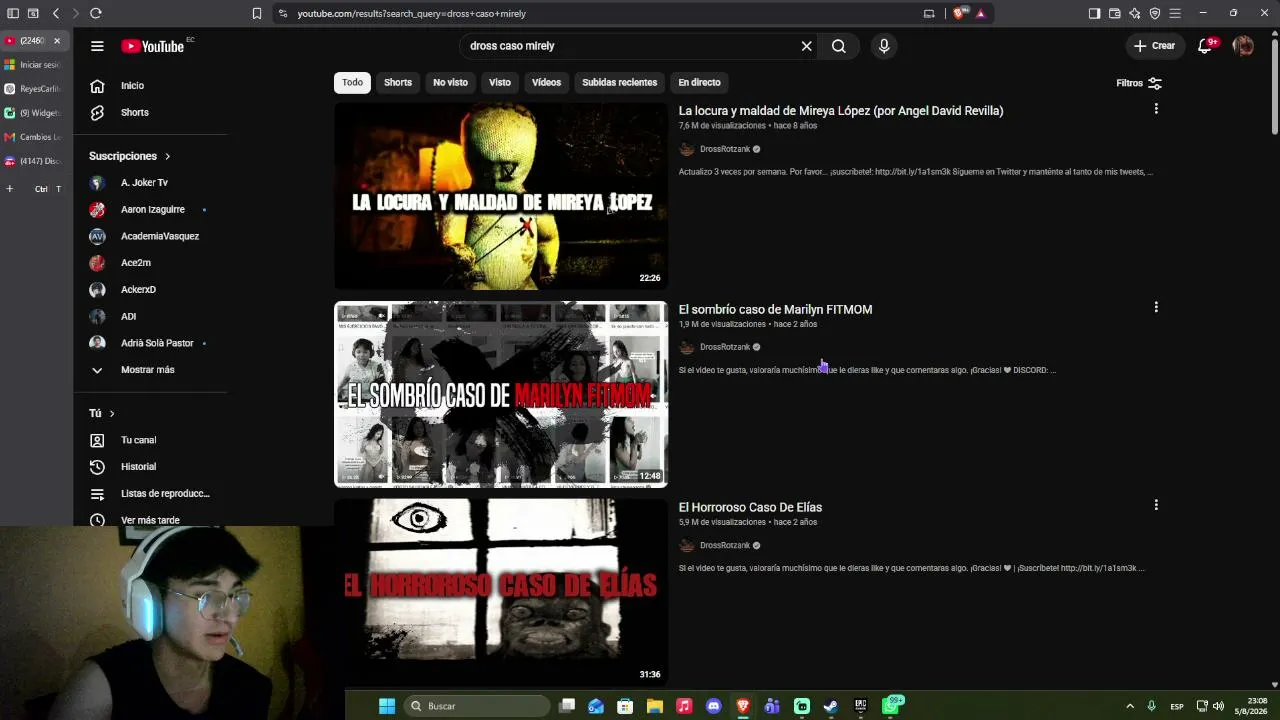
Task: Open the Brave Shields lion icon
Action: [x=960, y=13]
